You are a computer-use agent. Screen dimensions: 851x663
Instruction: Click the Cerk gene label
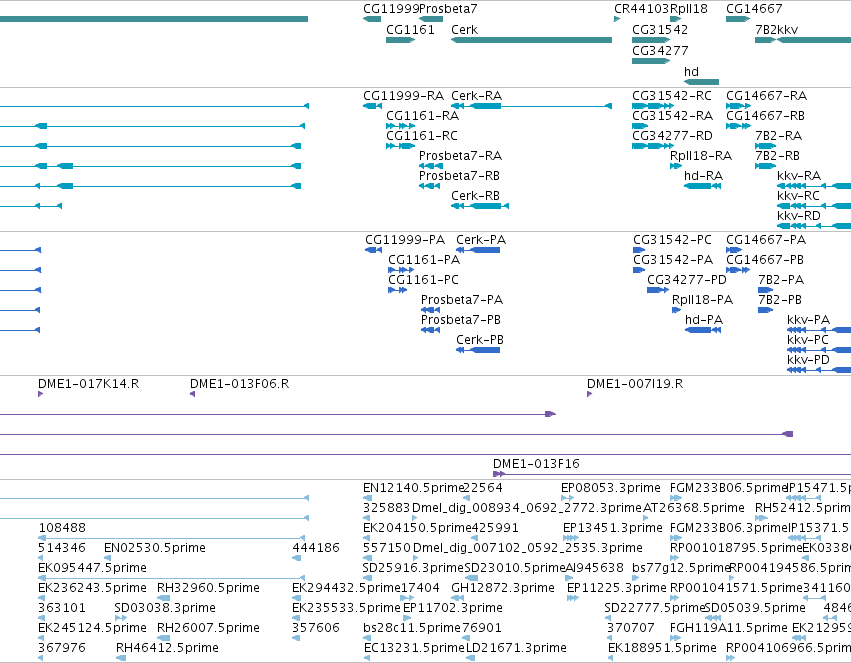[x=465, y=30]
